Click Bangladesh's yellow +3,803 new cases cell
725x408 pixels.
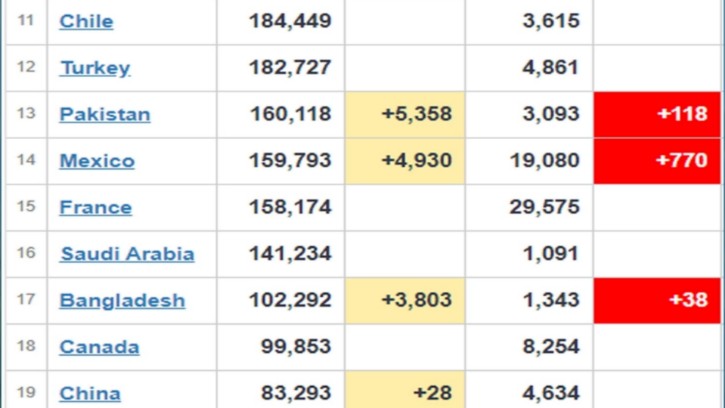coord(405,300)
